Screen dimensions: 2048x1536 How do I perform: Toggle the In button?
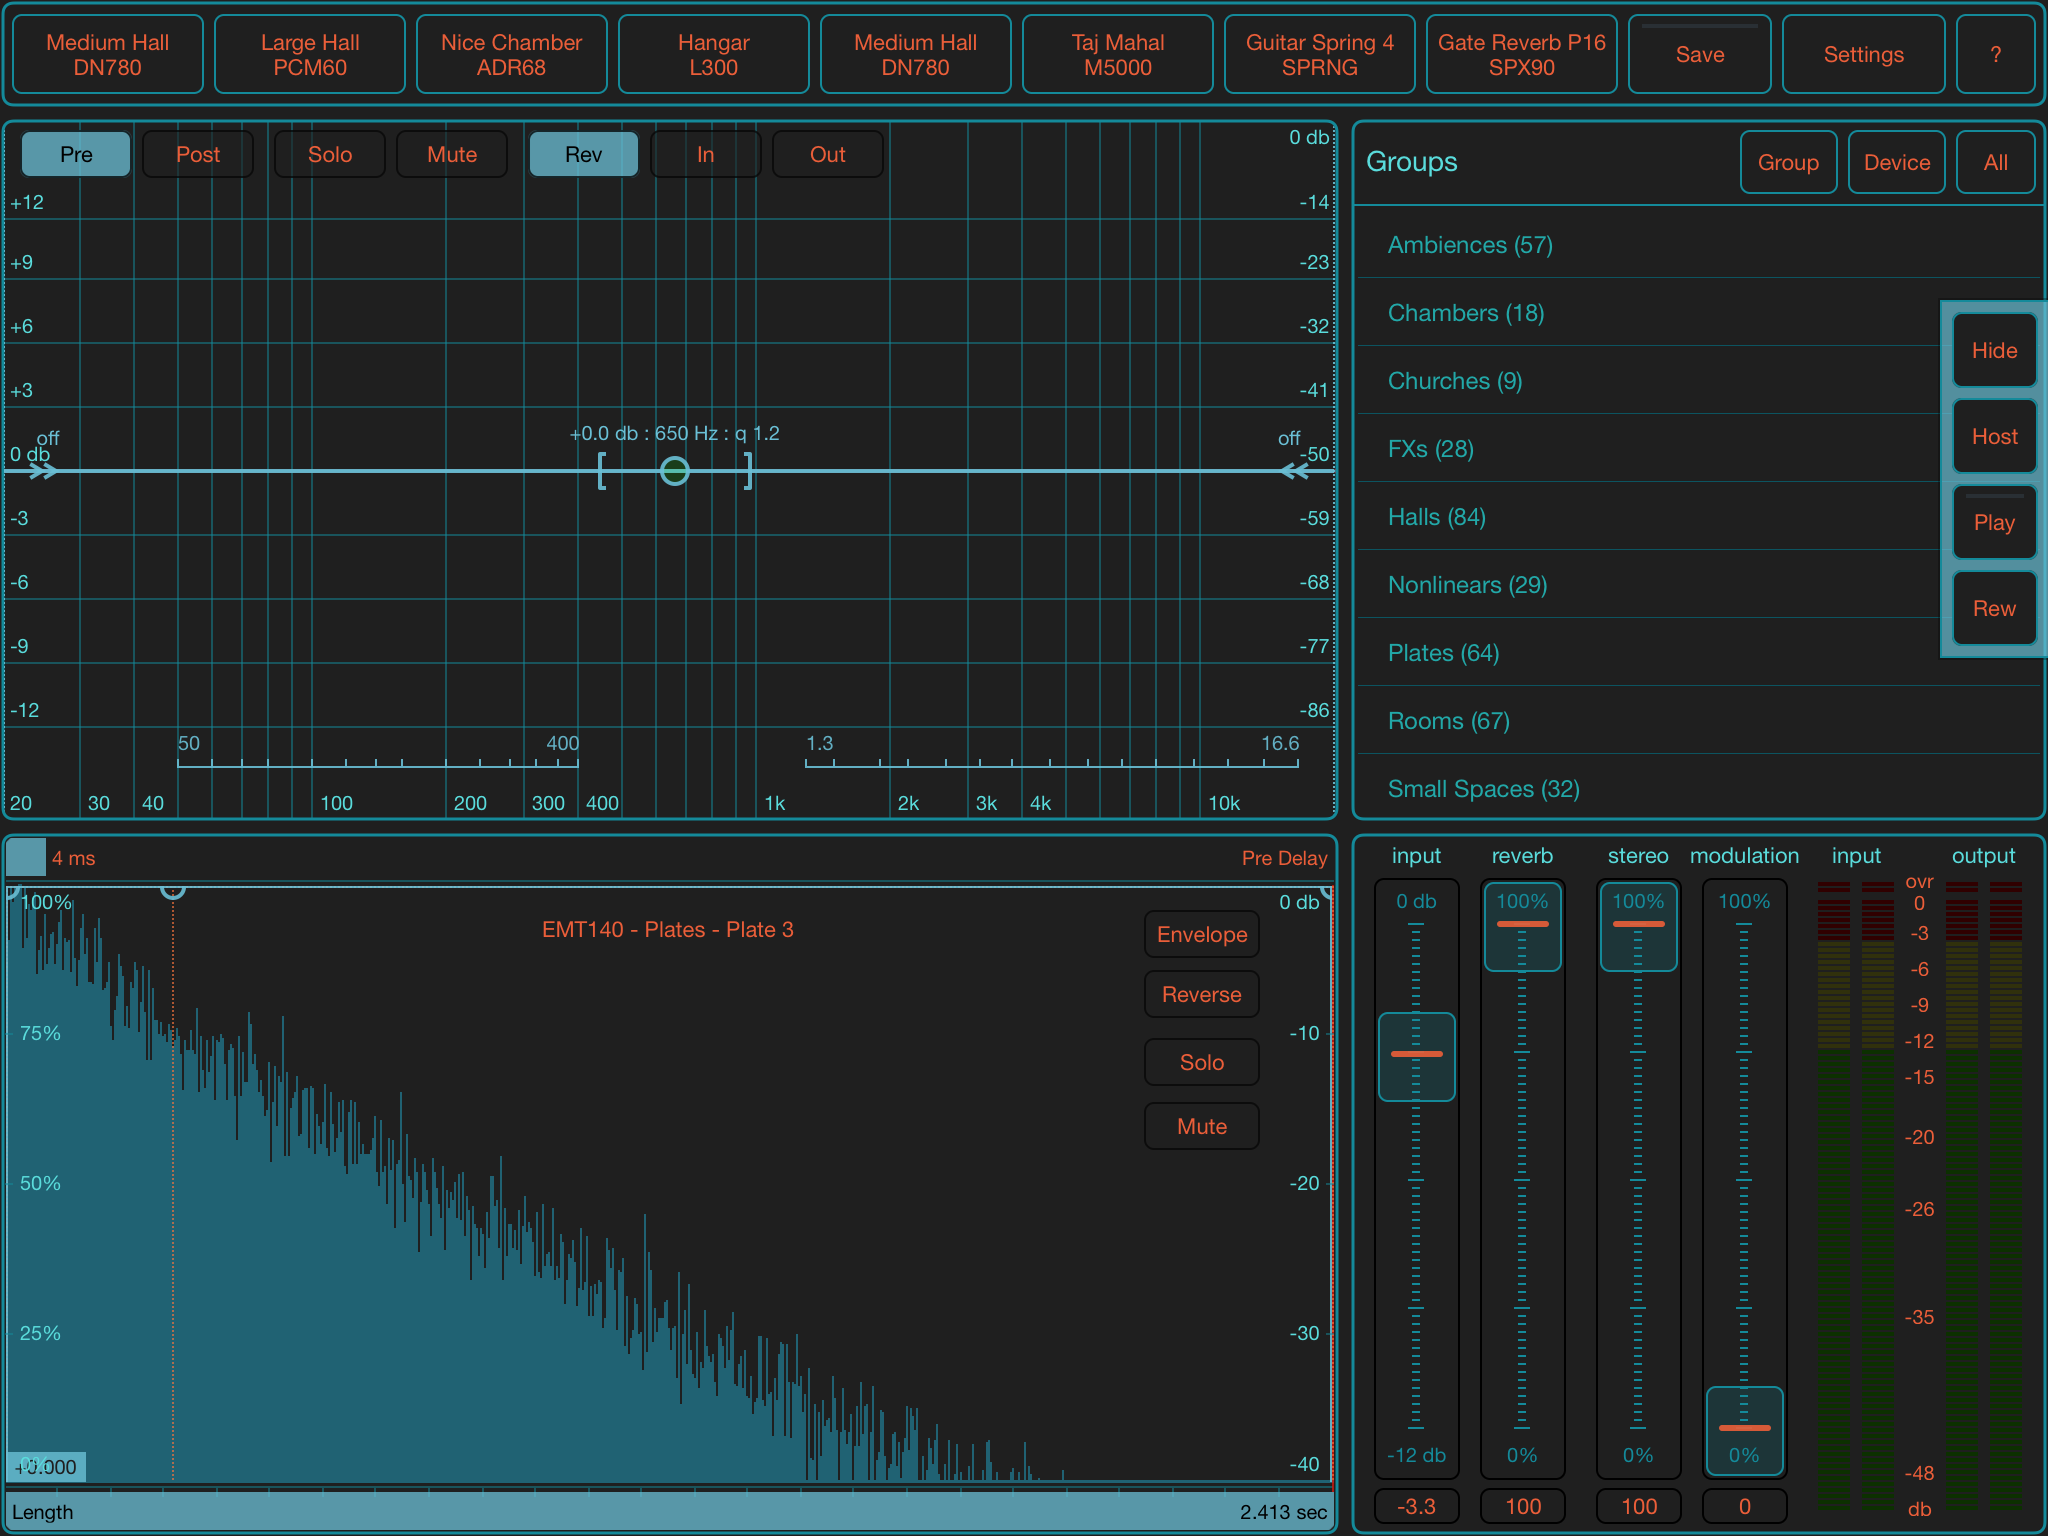[x=706, y=154]
